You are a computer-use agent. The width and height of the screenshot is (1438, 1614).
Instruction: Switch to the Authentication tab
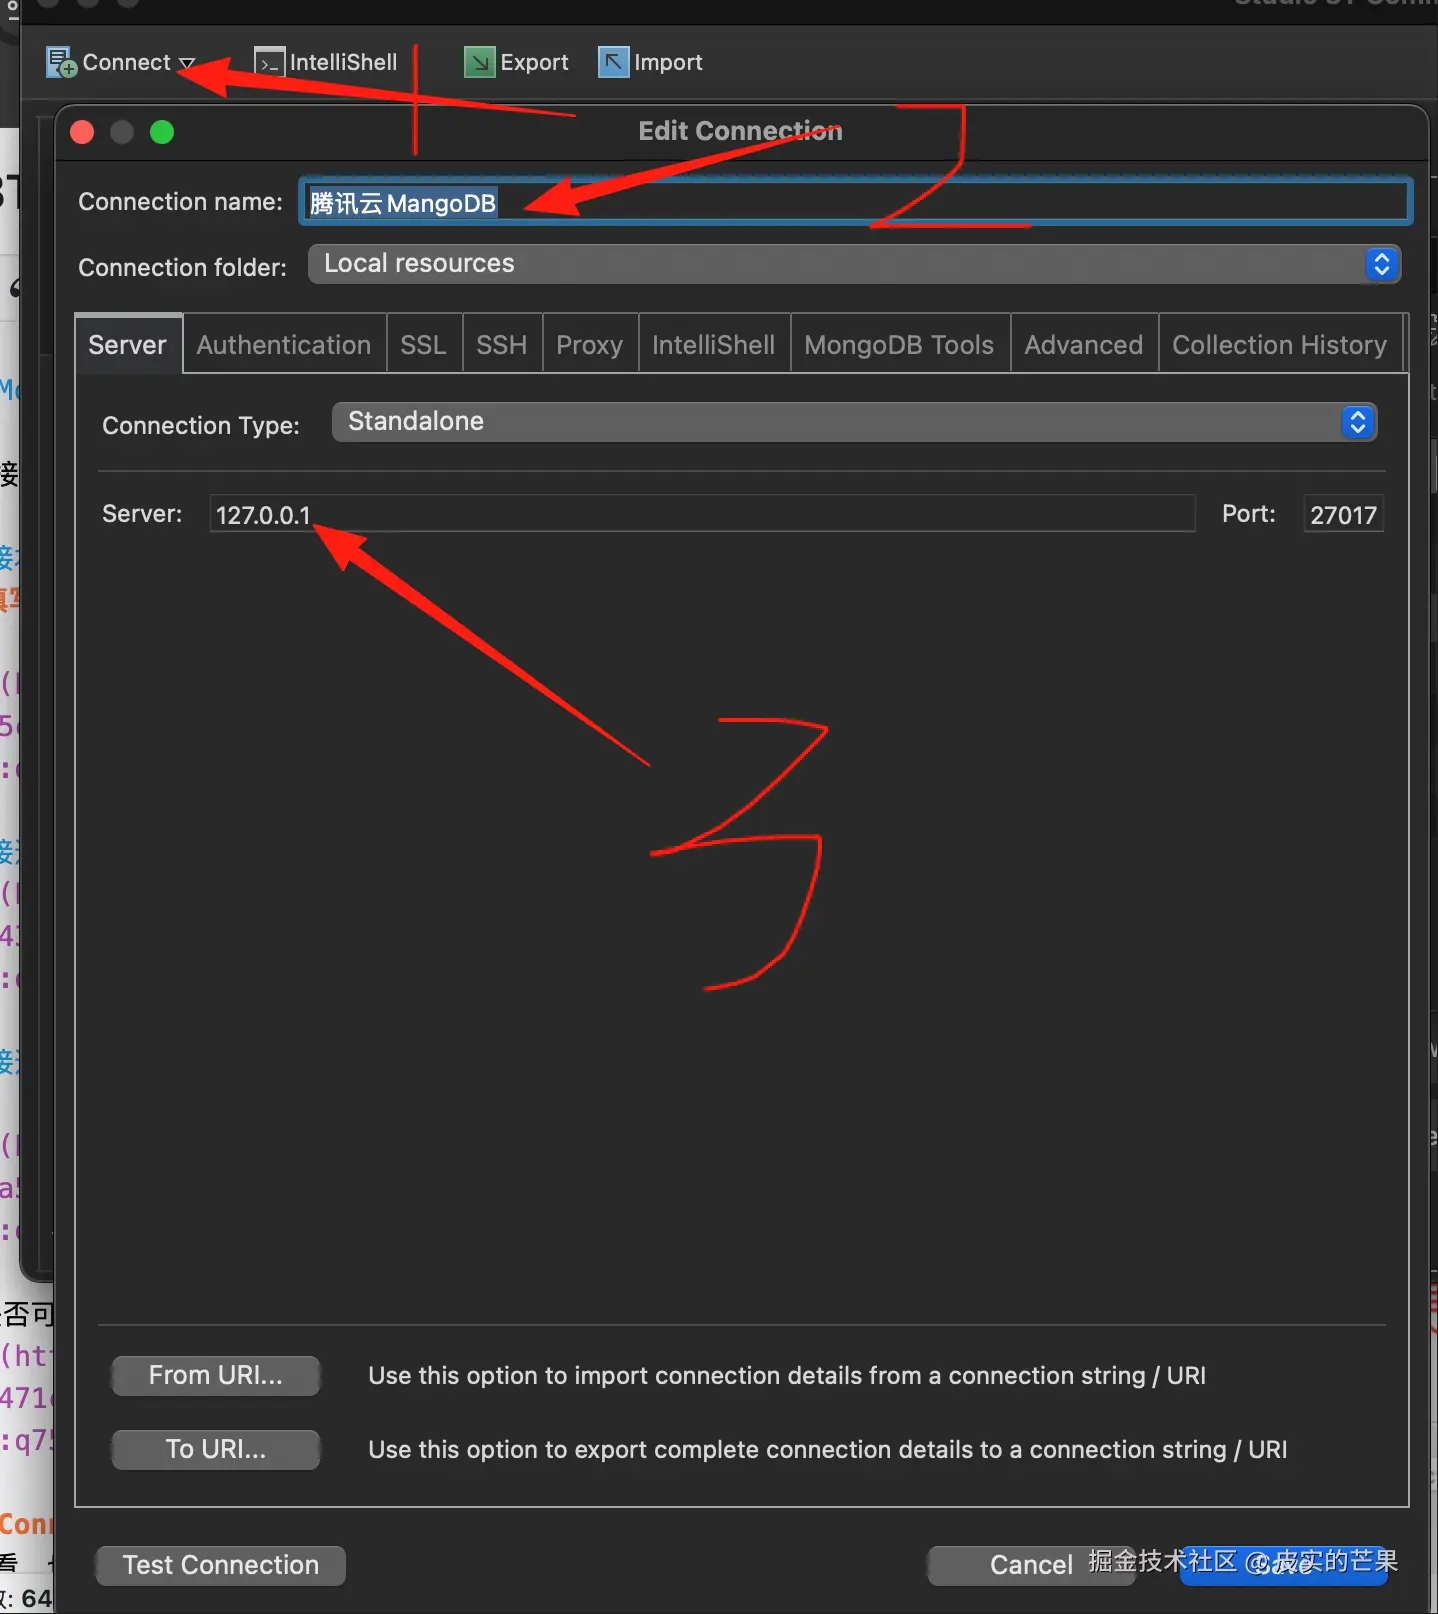pyautogui.click(x=284, y=345)
